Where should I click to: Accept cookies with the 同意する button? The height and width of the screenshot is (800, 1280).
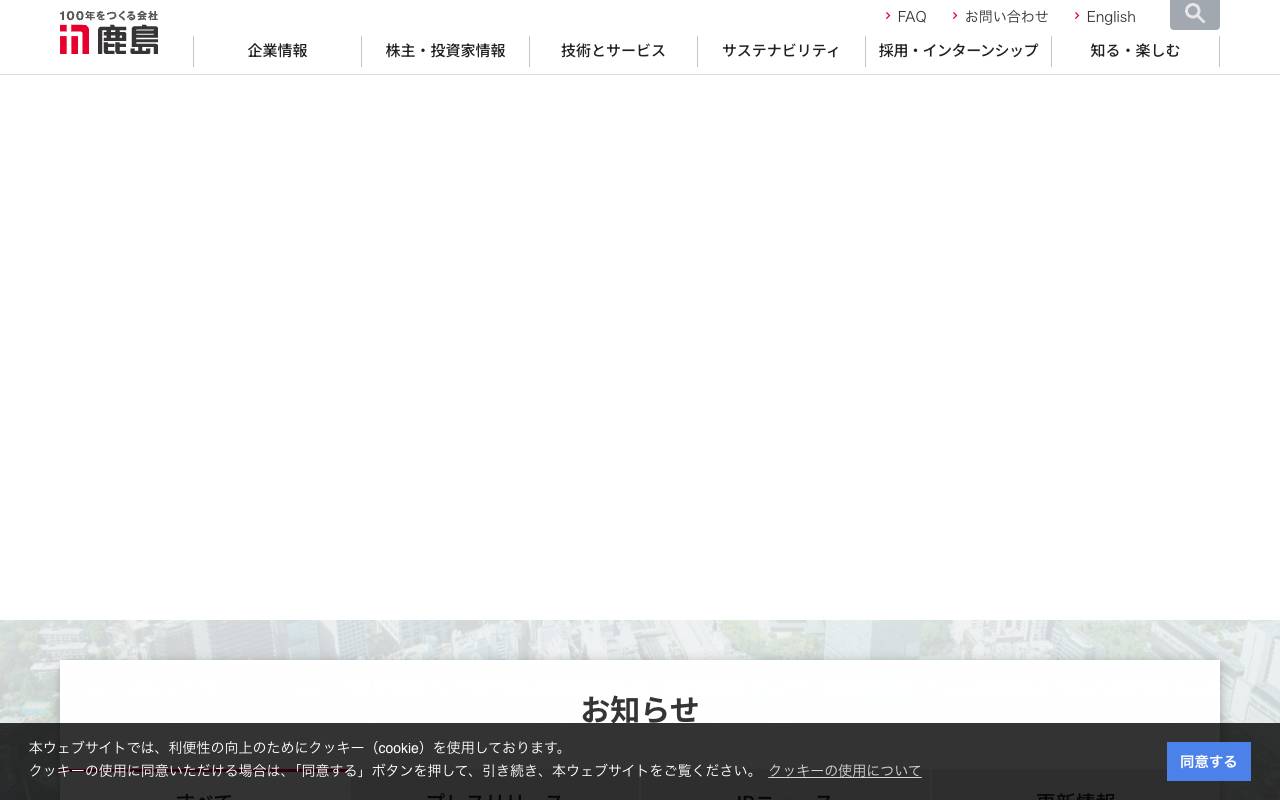(x=1208, y=761)
